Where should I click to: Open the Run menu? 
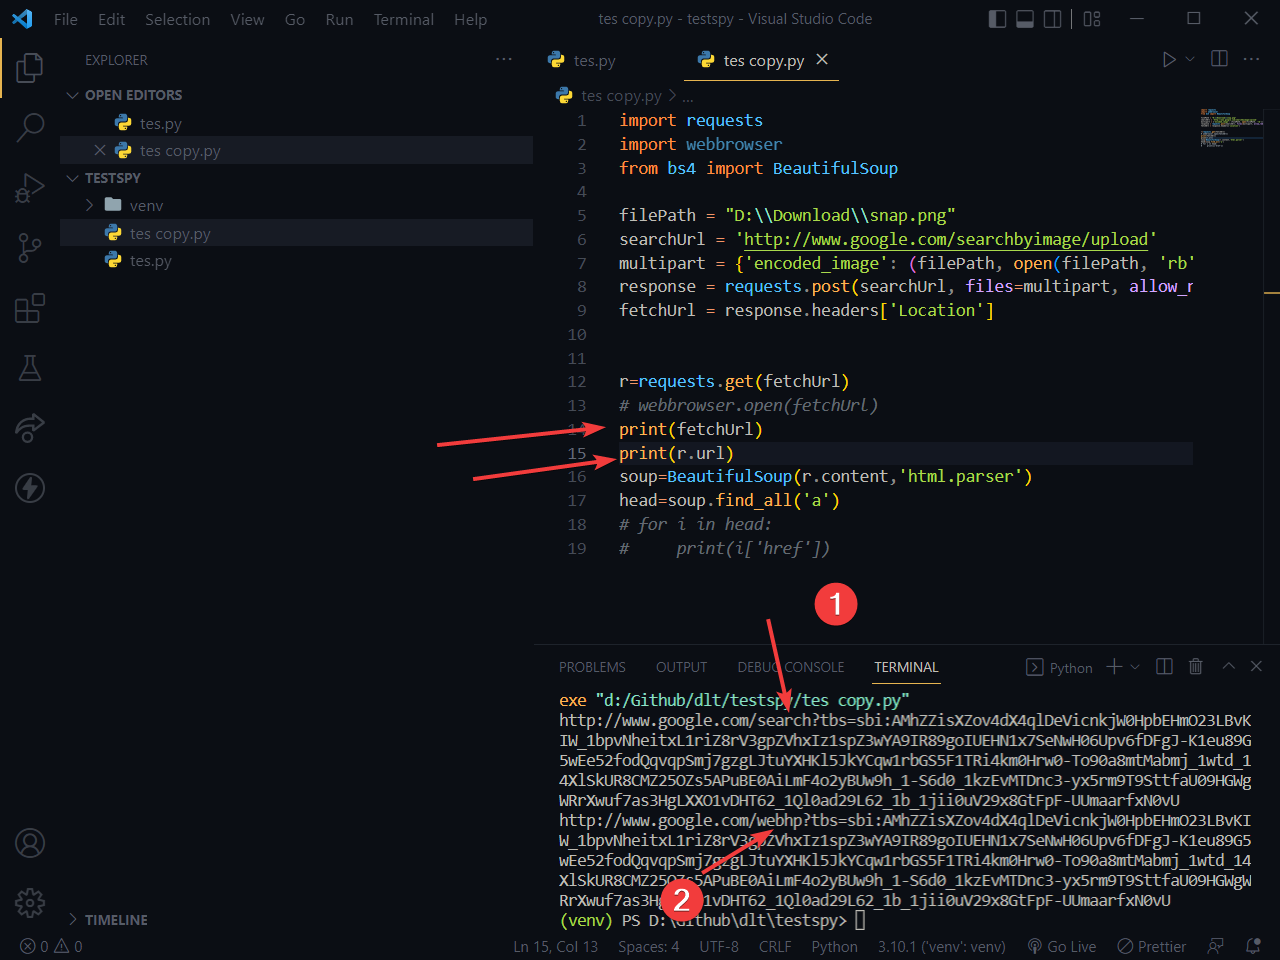pos(339,19)
